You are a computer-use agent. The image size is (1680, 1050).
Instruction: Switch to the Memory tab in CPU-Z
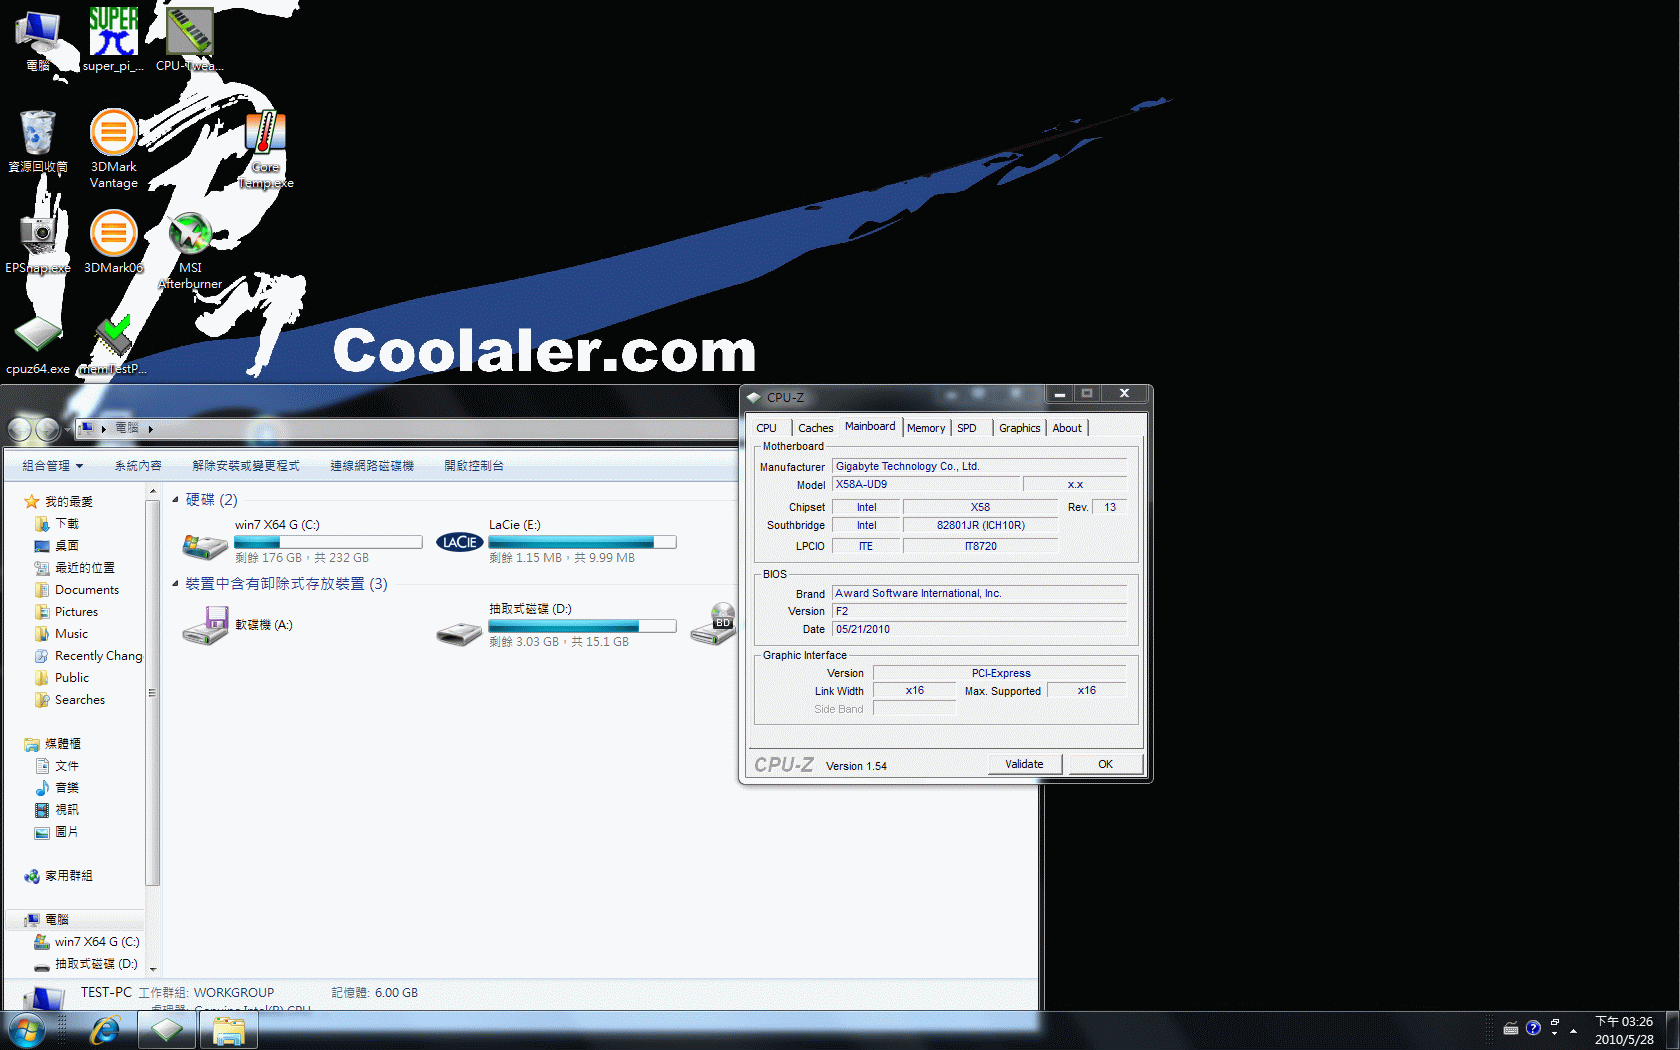(x=926, y=428)
